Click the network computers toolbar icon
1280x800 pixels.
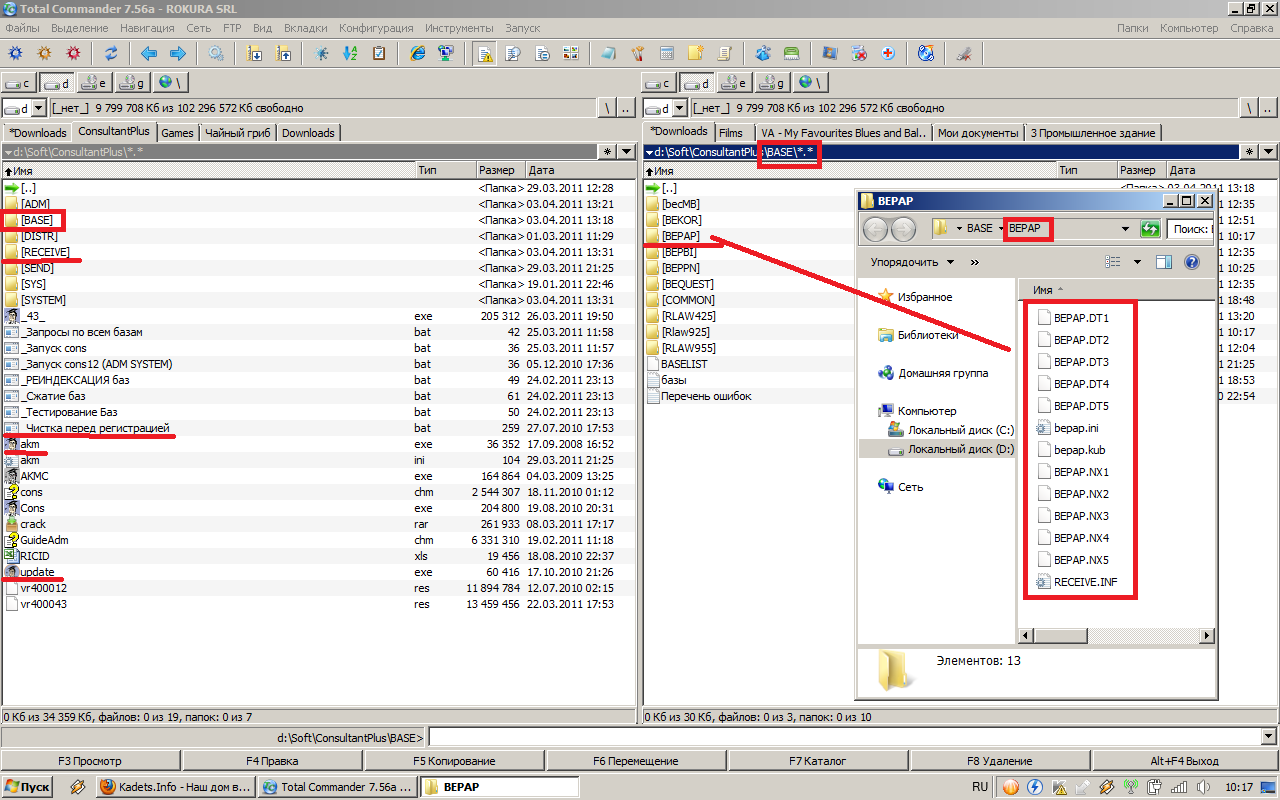pyautogui.click(x=446, y=53)
